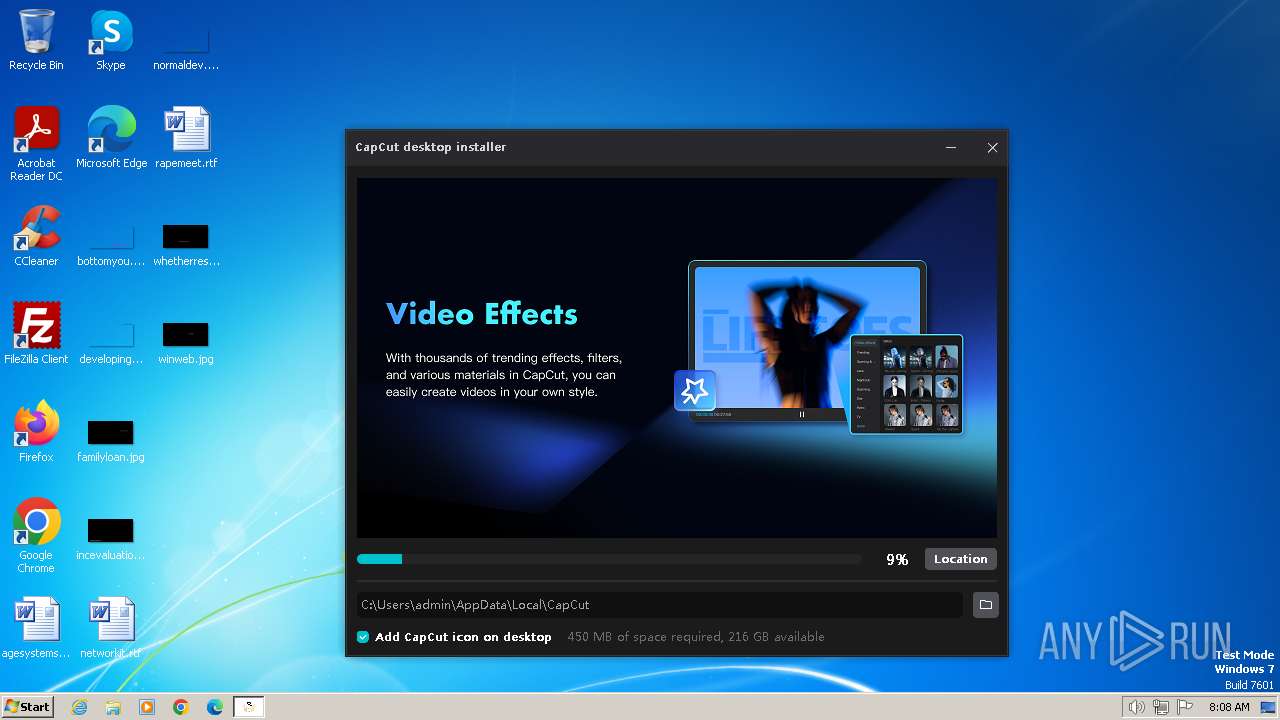Image resolution: width=1280 pixels, height=720 pixels.
Task: Click the Show desktop button
Action: (1269, 707)
